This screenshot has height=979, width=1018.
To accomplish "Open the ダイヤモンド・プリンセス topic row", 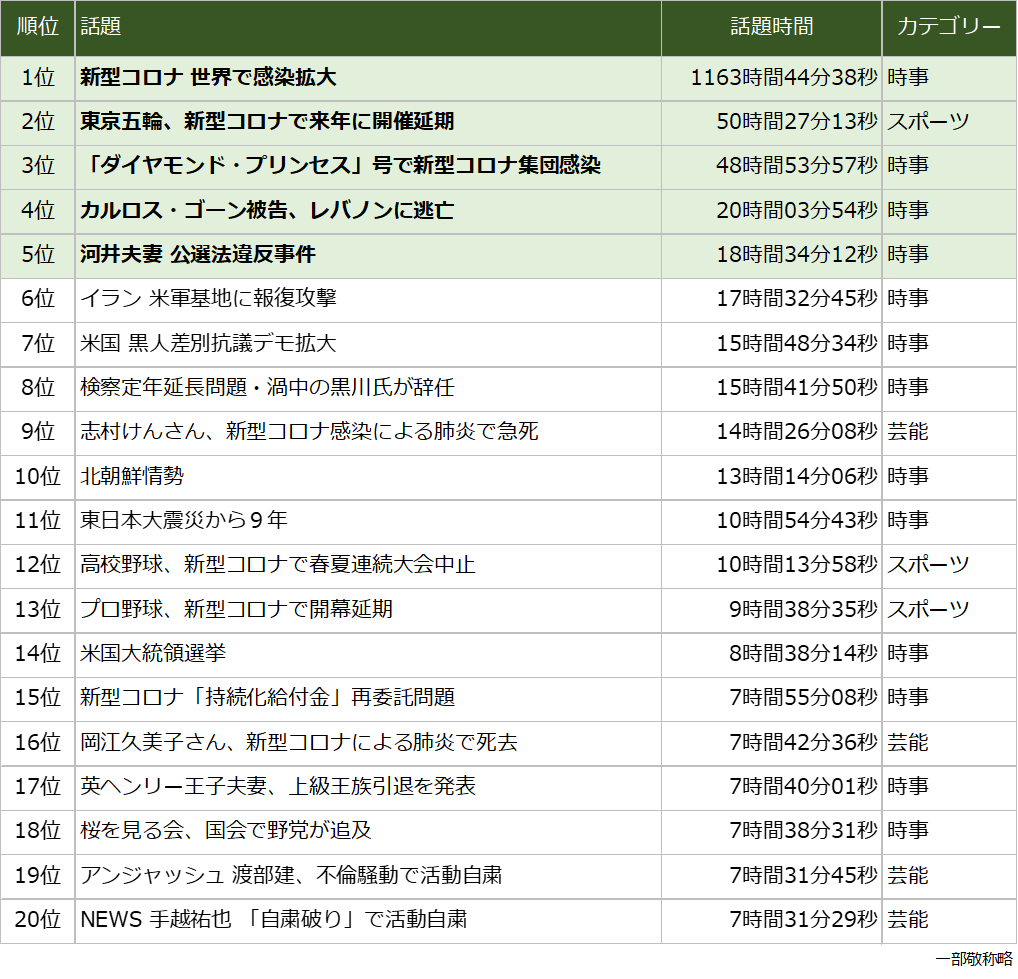I will pyautogui.click(x=340, y=166).
